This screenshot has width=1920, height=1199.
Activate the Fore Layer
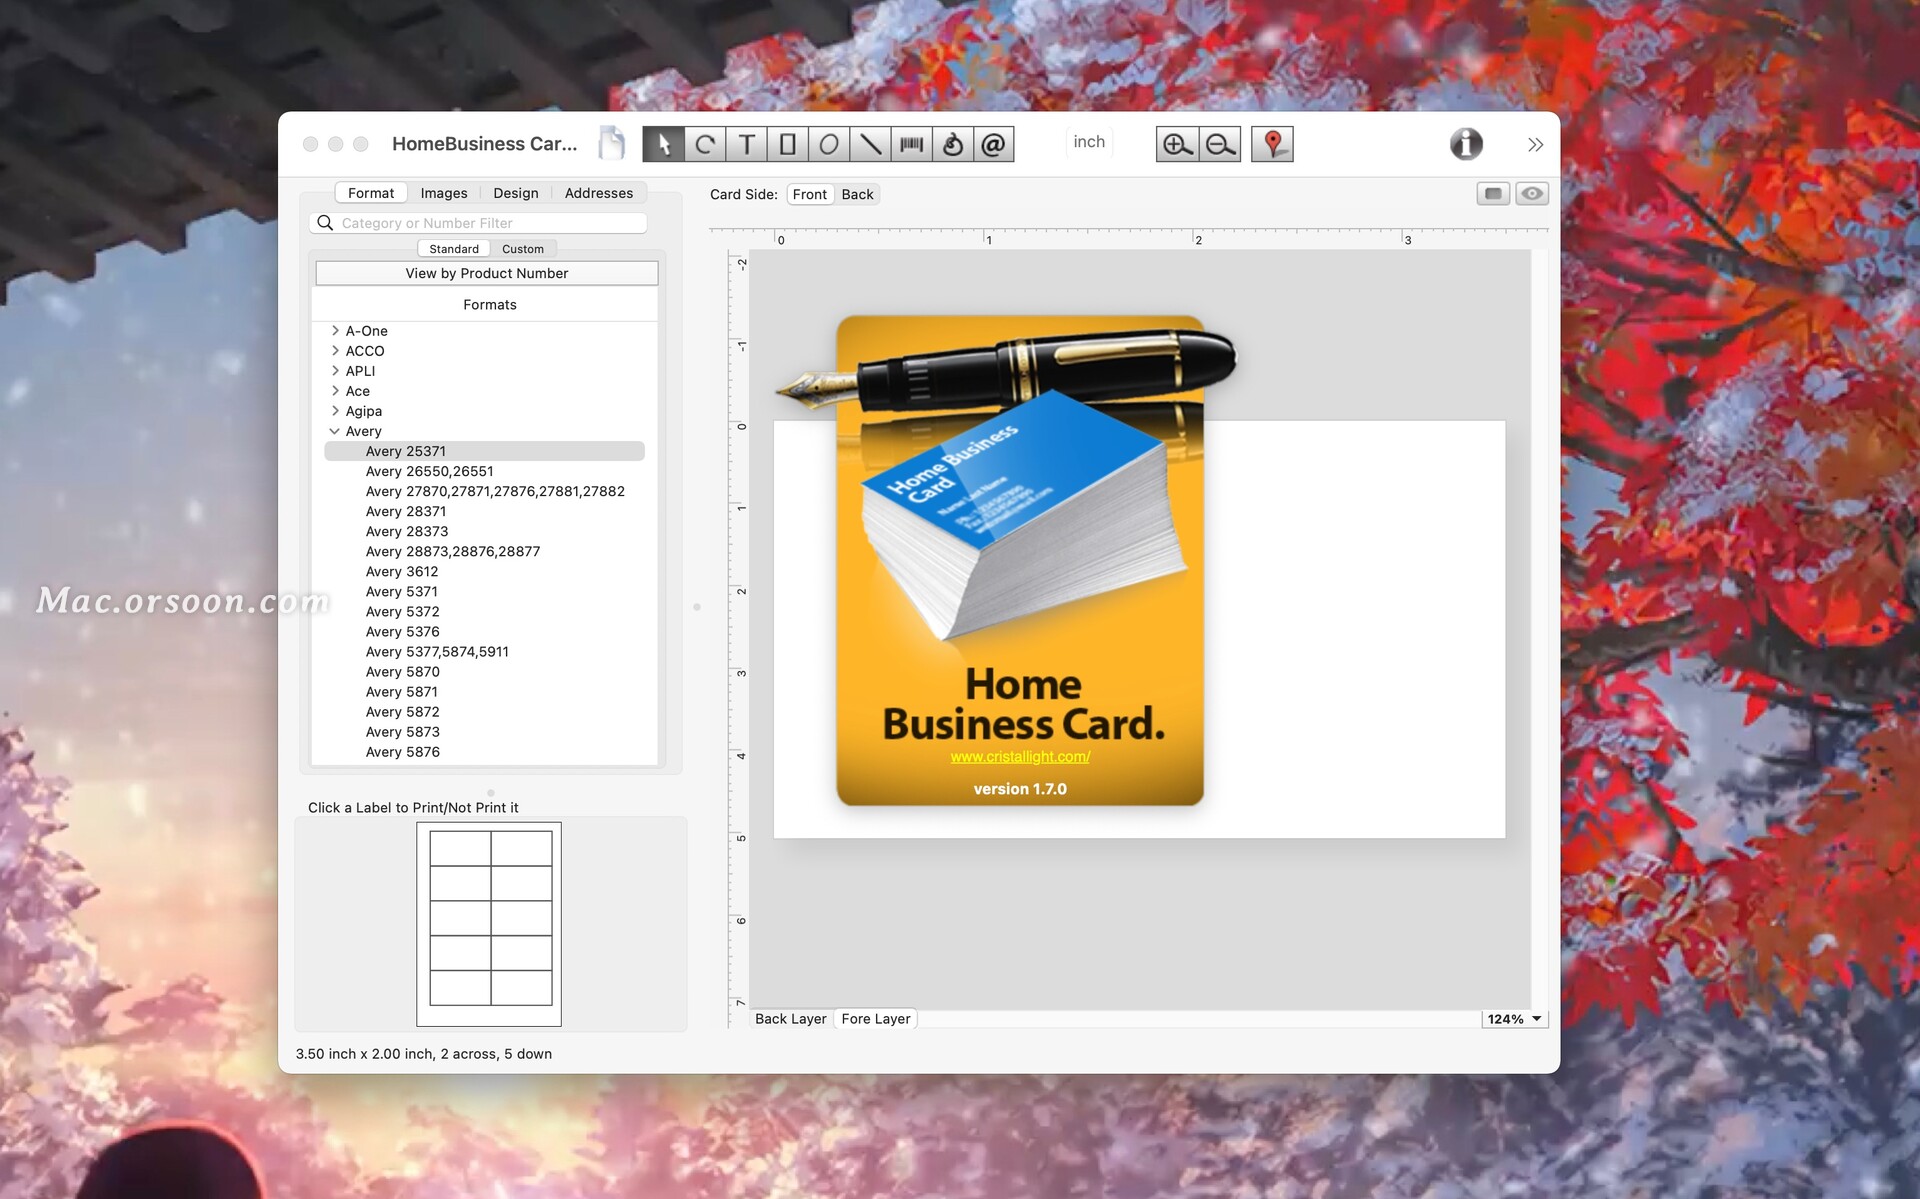click(876, 1019)
